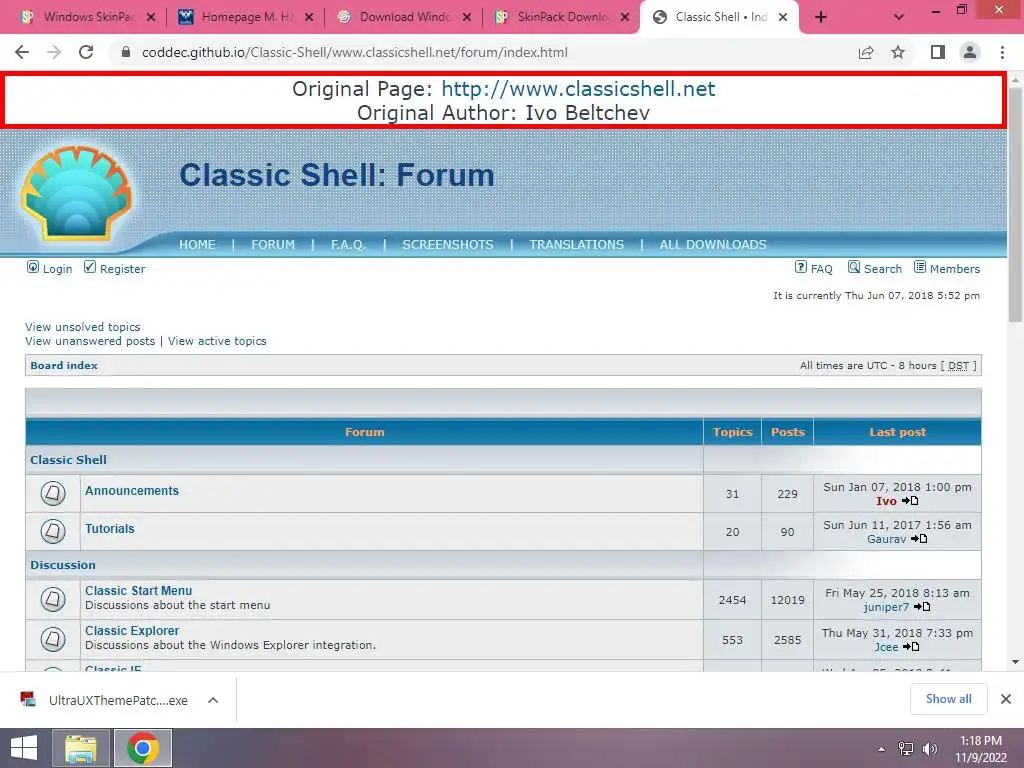This screenshot has height=768, width=1024.
Task: Click the Register checkmark icon
Action: [89, 266]
